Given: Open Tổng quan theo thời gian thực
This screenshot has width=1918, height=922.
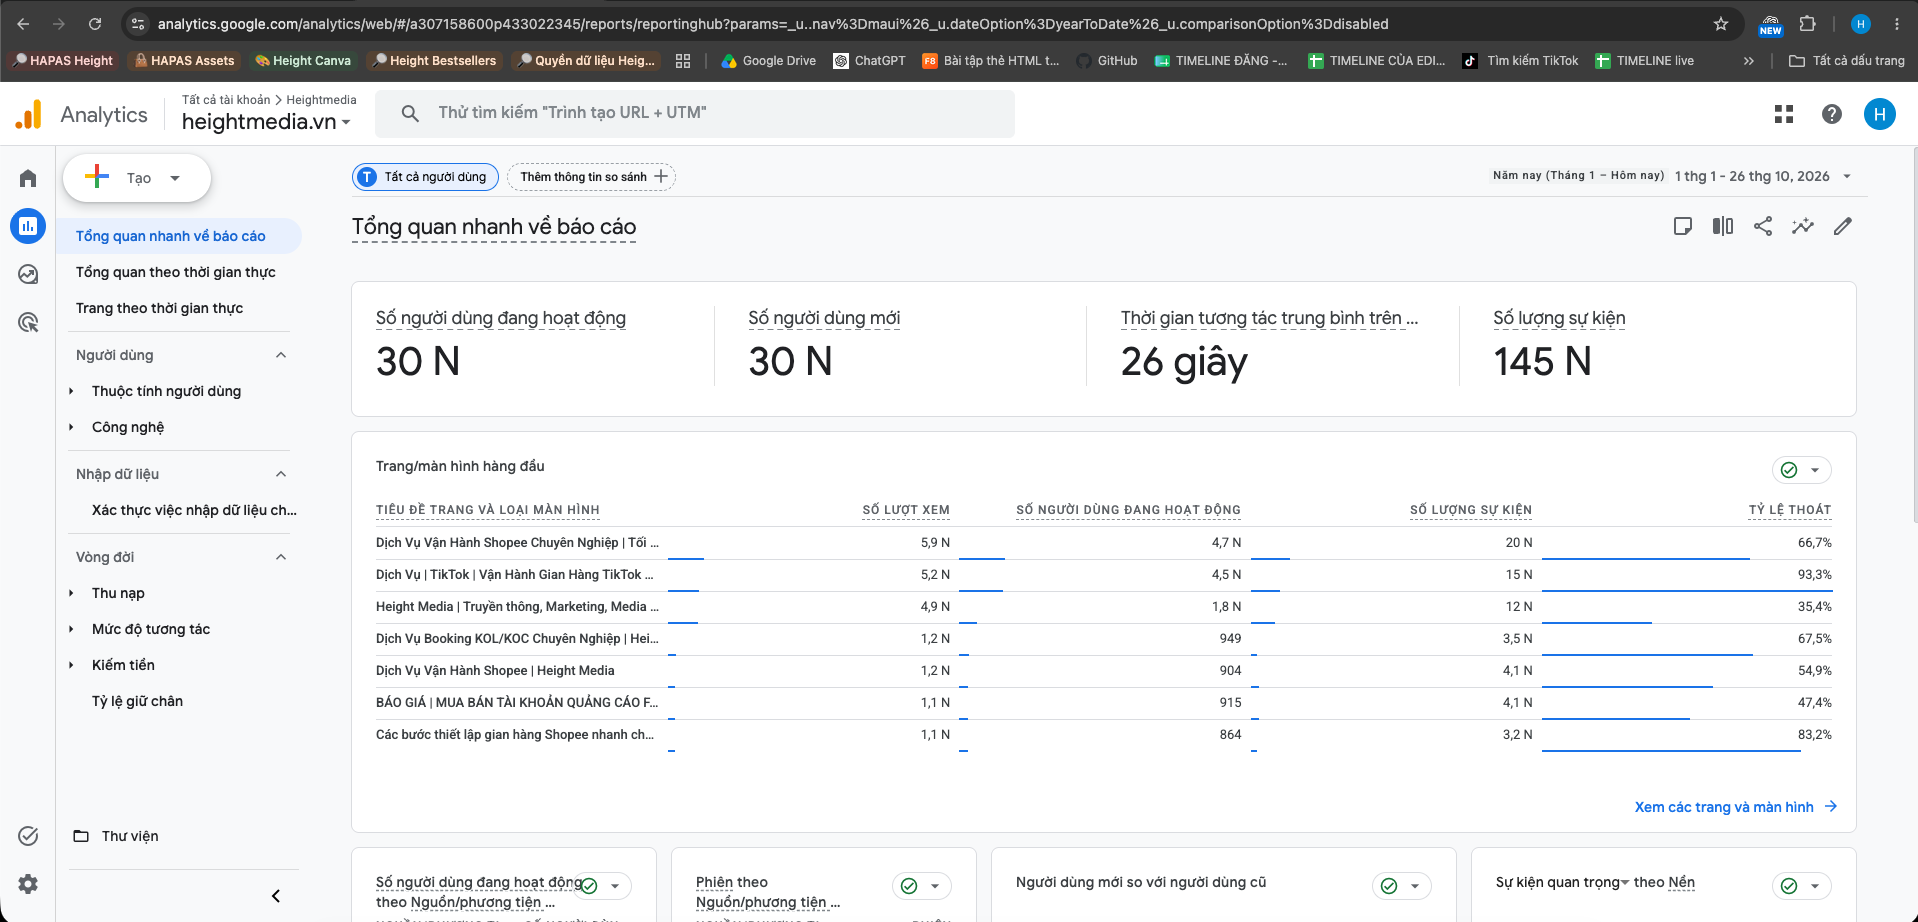Looking at the screenshot, I should (176, 272).
